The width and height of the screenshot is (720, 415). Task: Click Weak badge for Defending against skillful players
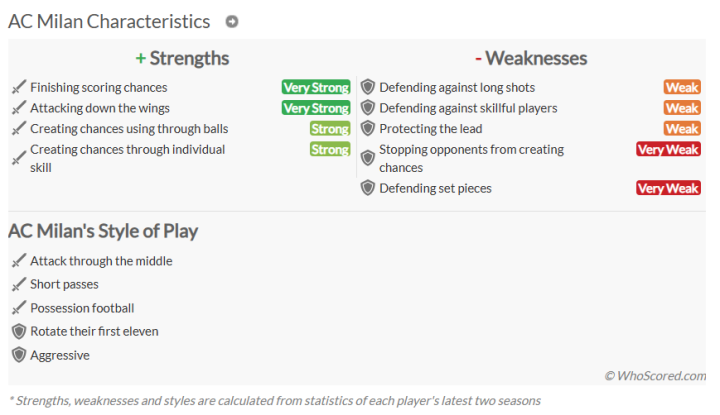tap(681, 108)
